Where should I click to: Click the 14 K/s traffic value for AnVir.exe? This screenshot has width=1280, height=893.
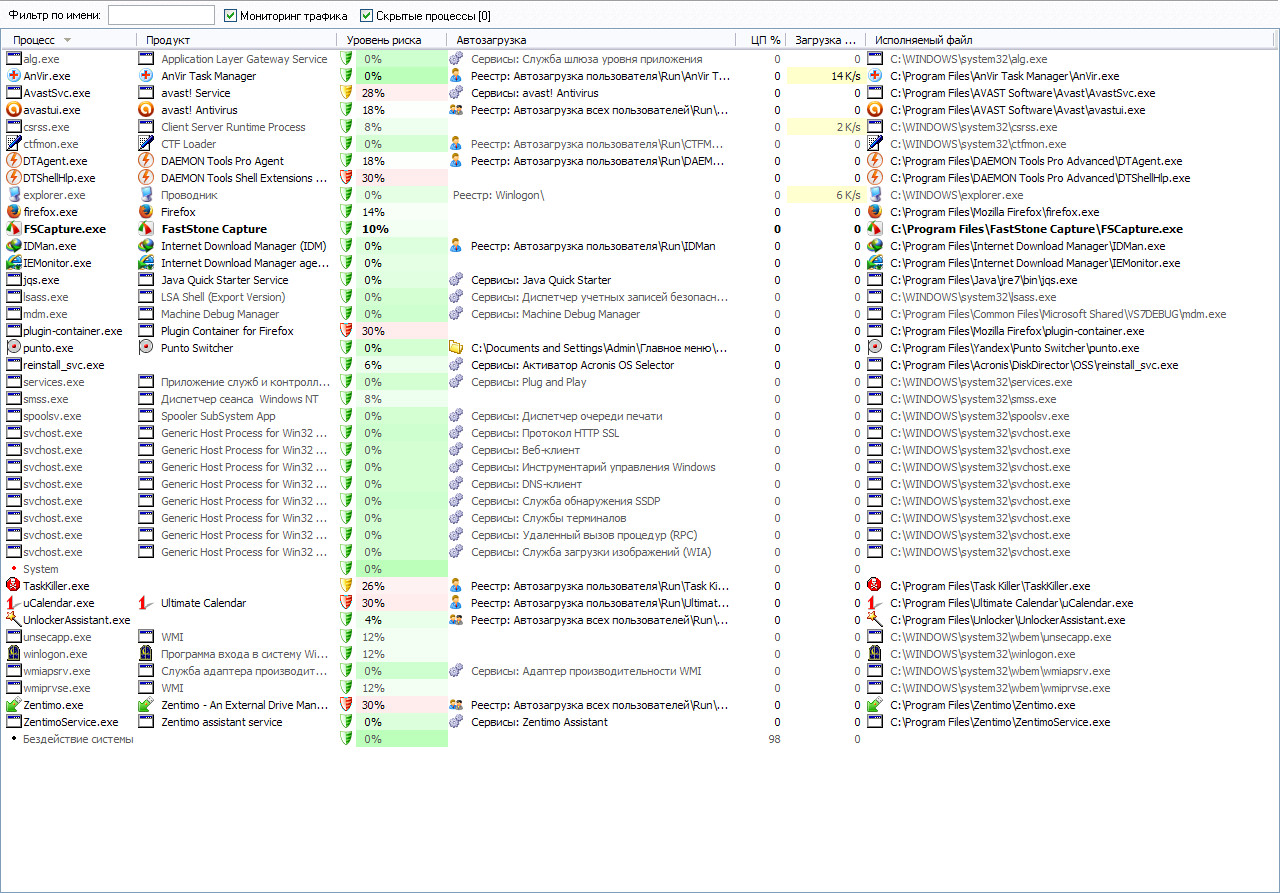pos(845,76)
